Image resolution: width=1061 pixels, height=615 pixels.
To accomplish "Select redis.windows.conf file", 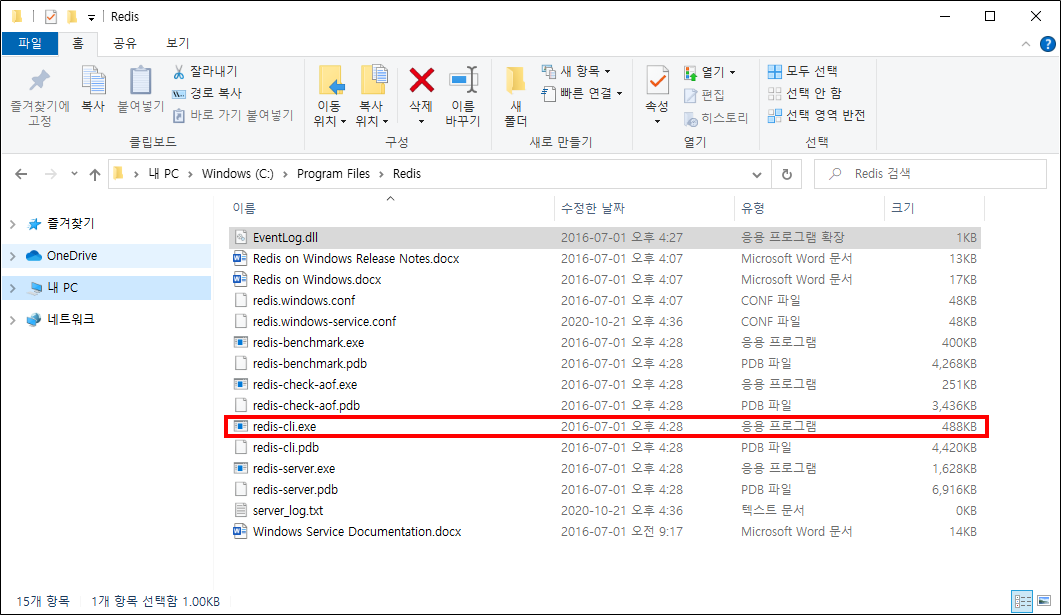I will click(x=605, y=300).
